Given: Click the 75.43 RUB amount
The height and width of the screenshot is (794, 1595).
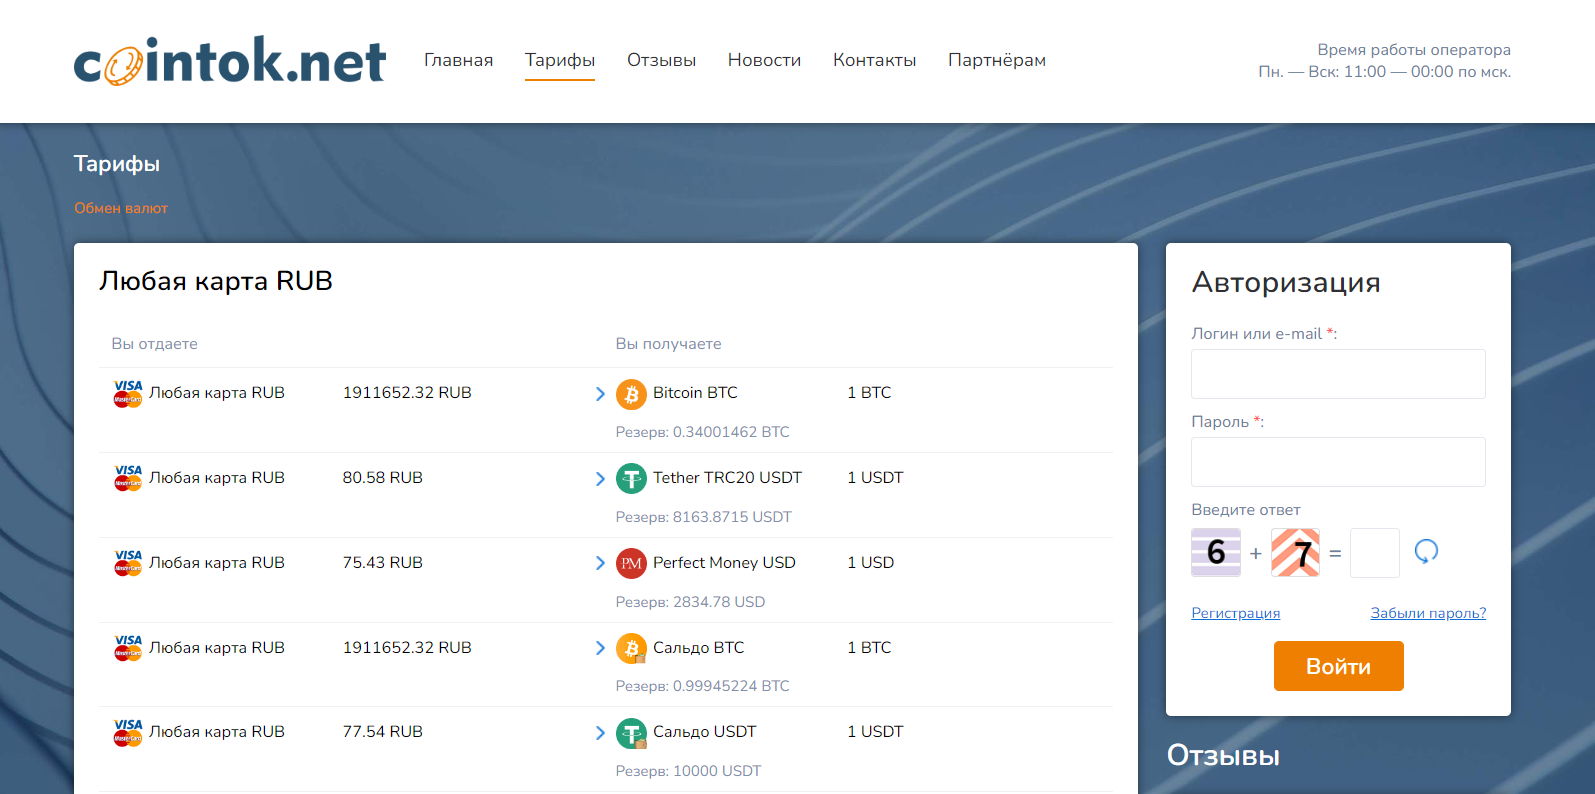Looking at the screenshot, I should coord(383,563).
